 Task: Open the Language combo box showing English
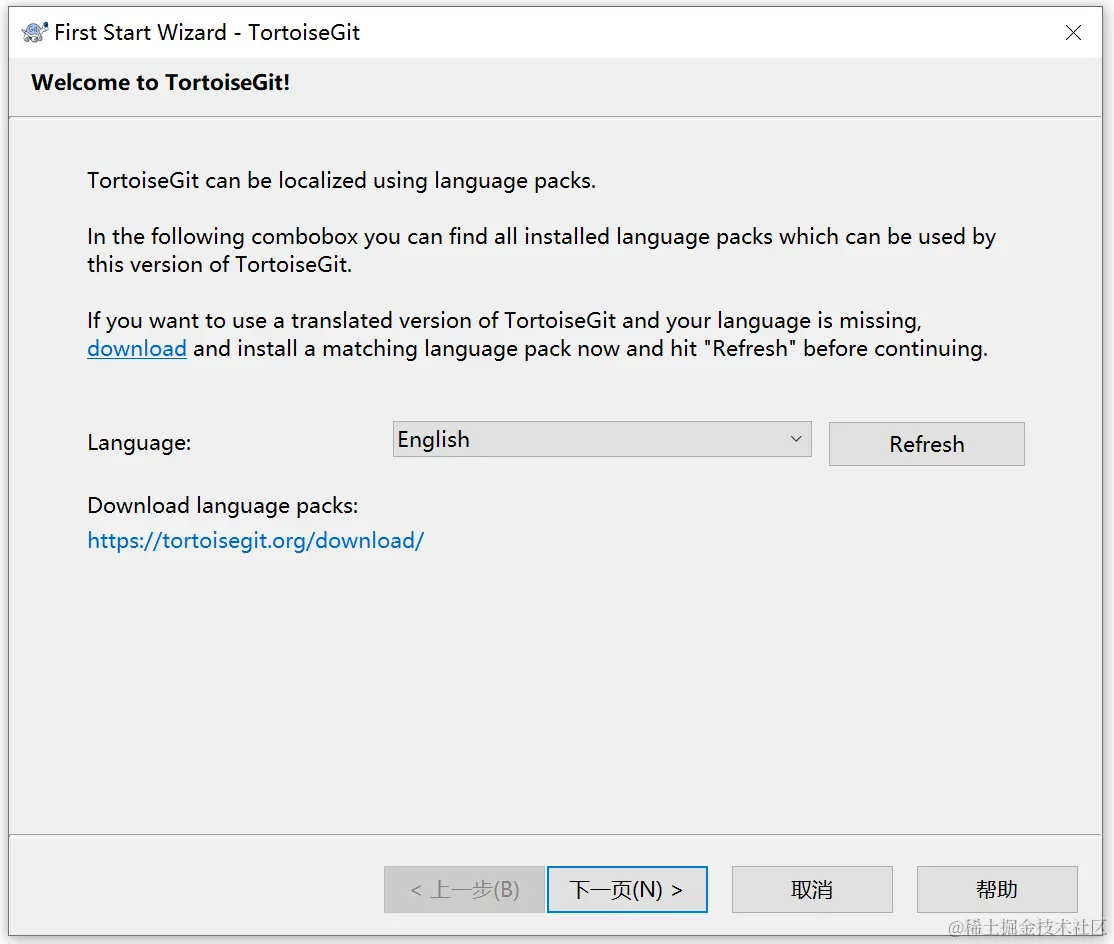(x=602, y=440)
